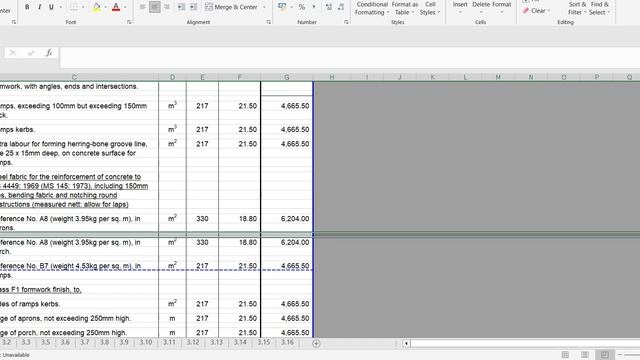This screenshot has height=360, width=640.
Task: Click the Delete cells button
Action: pos(481,7)
